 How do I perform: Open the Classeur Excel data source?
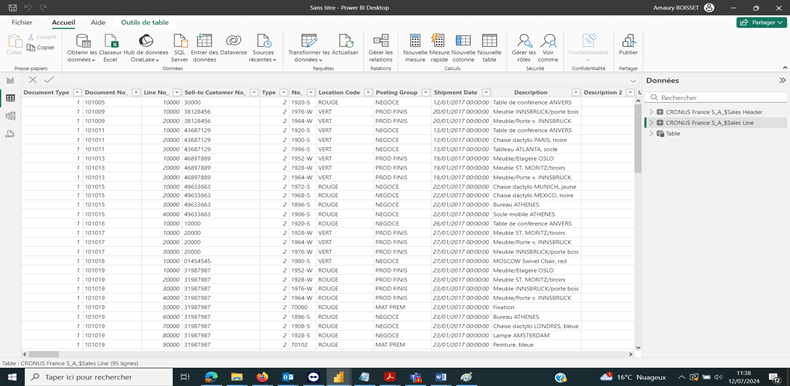[110, 48]
